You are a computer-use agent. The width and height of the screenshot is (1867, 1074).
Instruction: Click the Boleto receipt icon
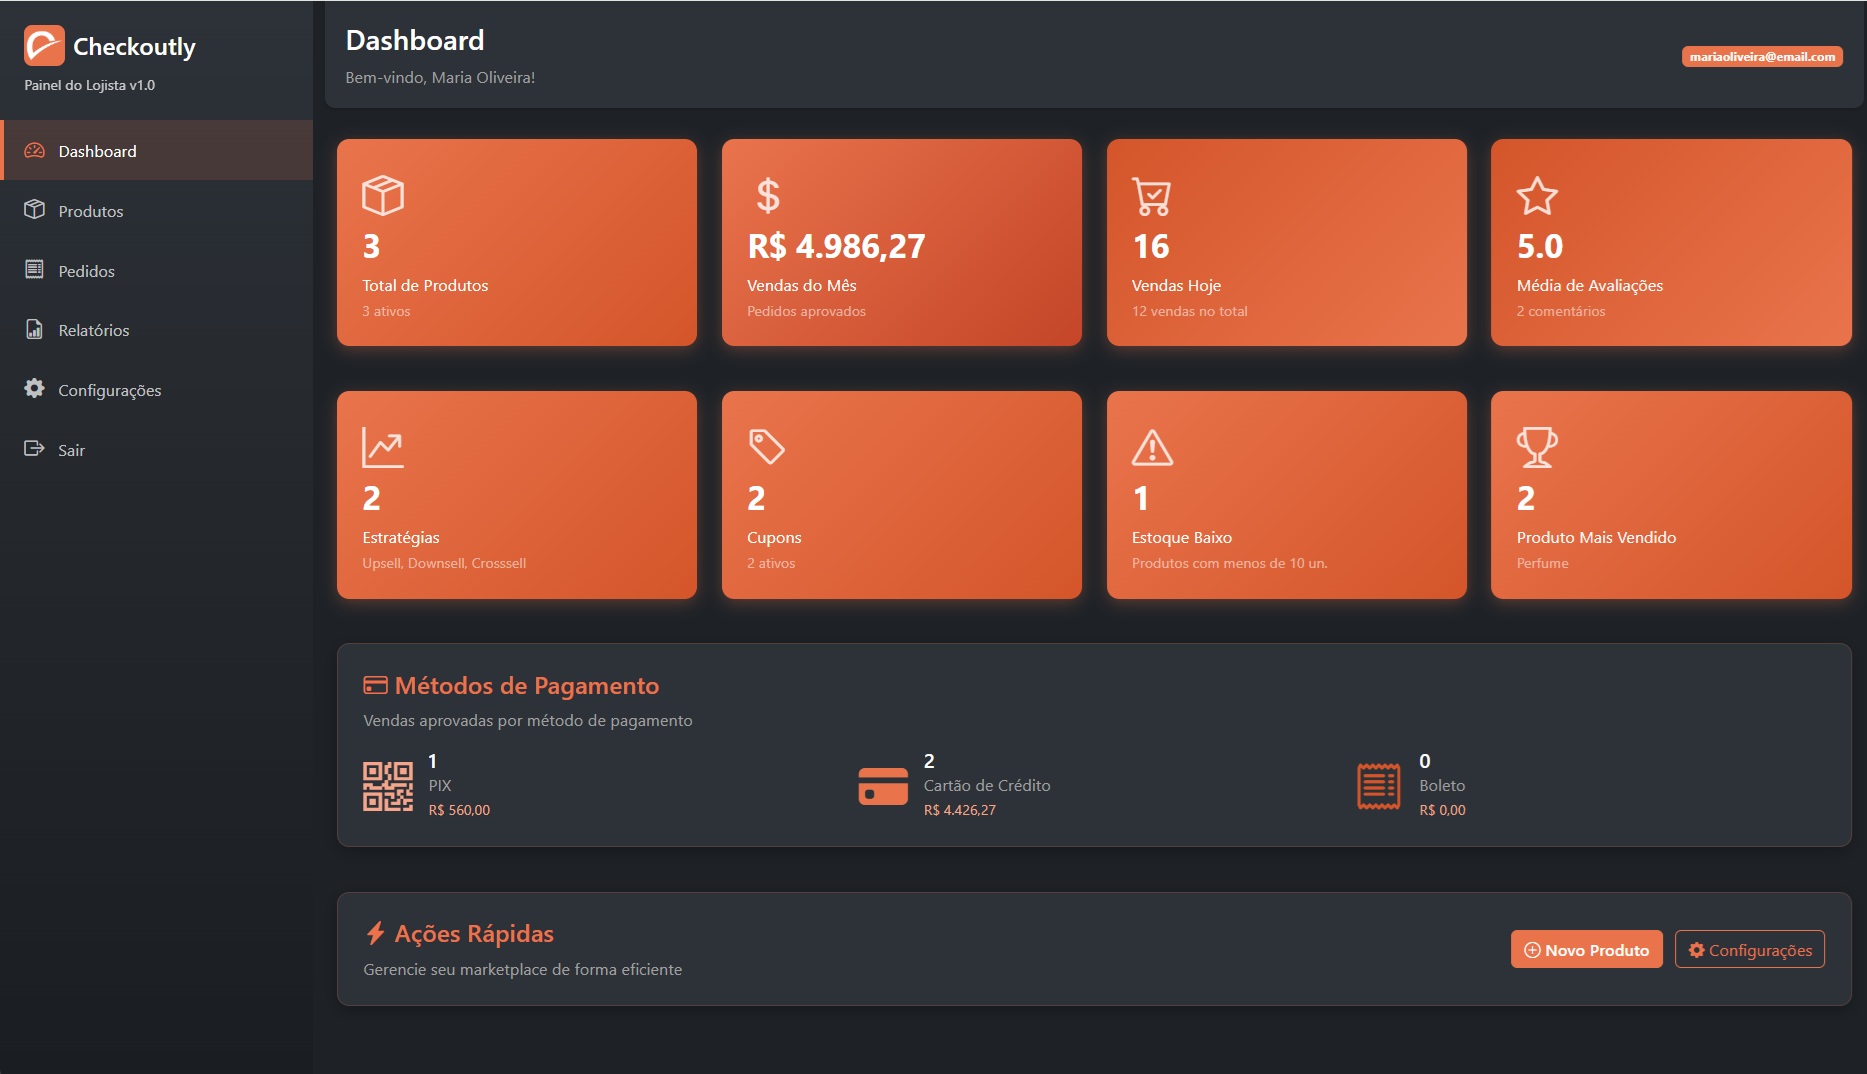coord(1381,786)
